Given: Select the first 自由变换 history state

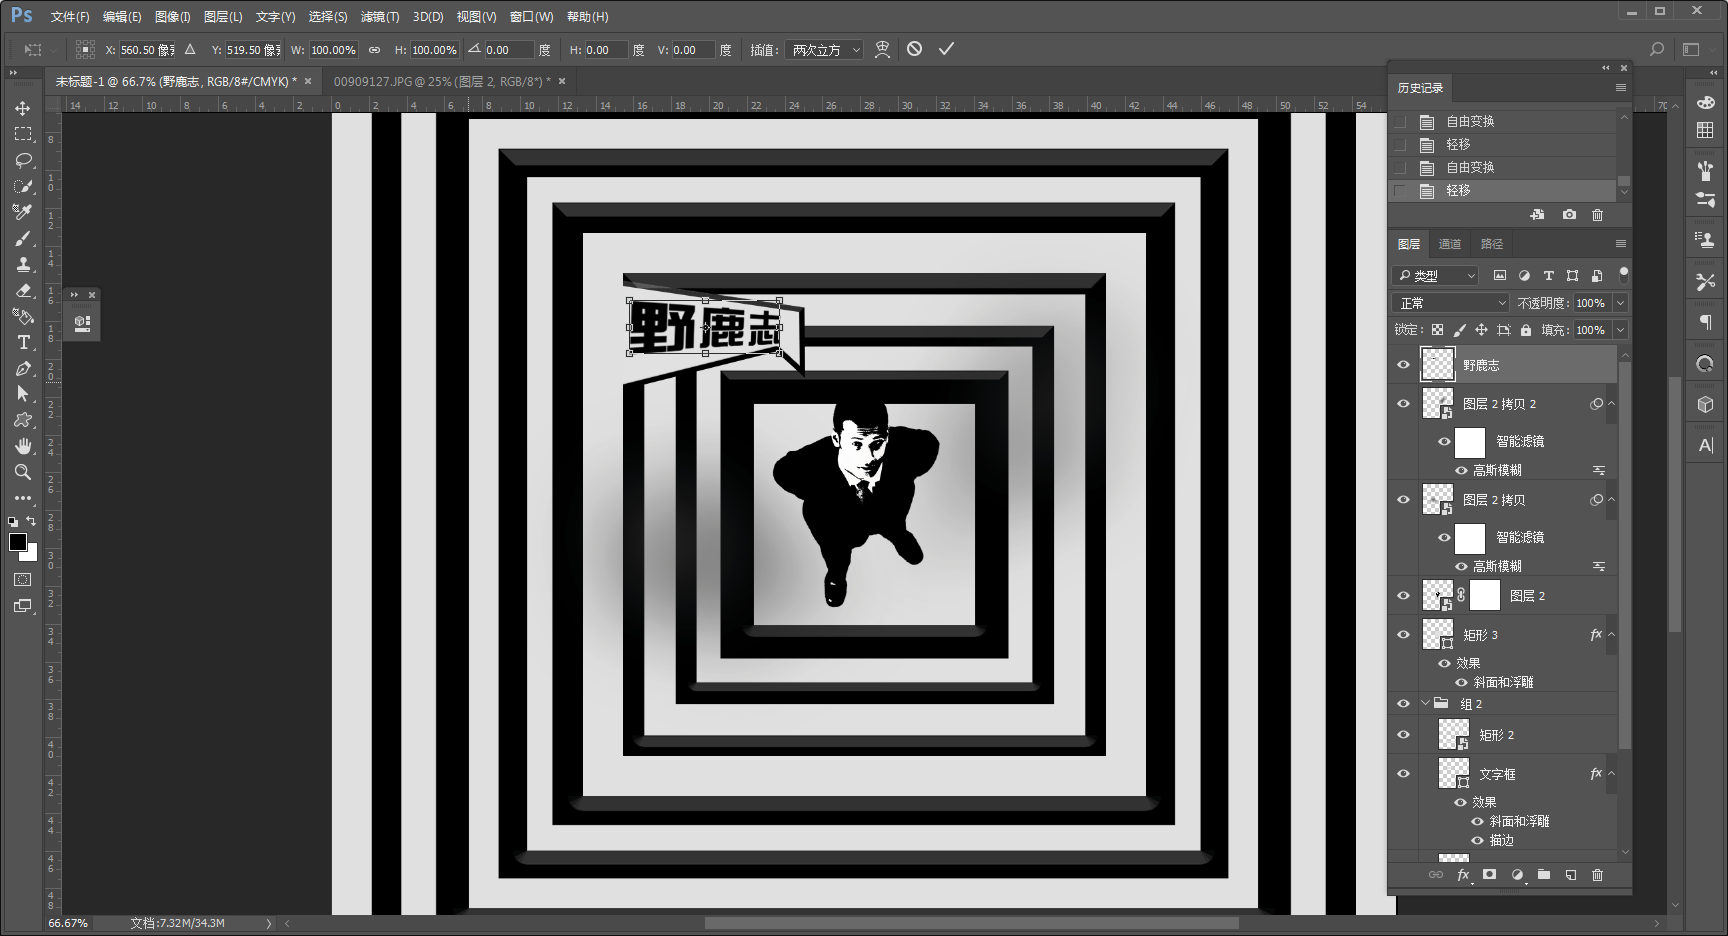Looking at the screenshot, I should 1504,121.
